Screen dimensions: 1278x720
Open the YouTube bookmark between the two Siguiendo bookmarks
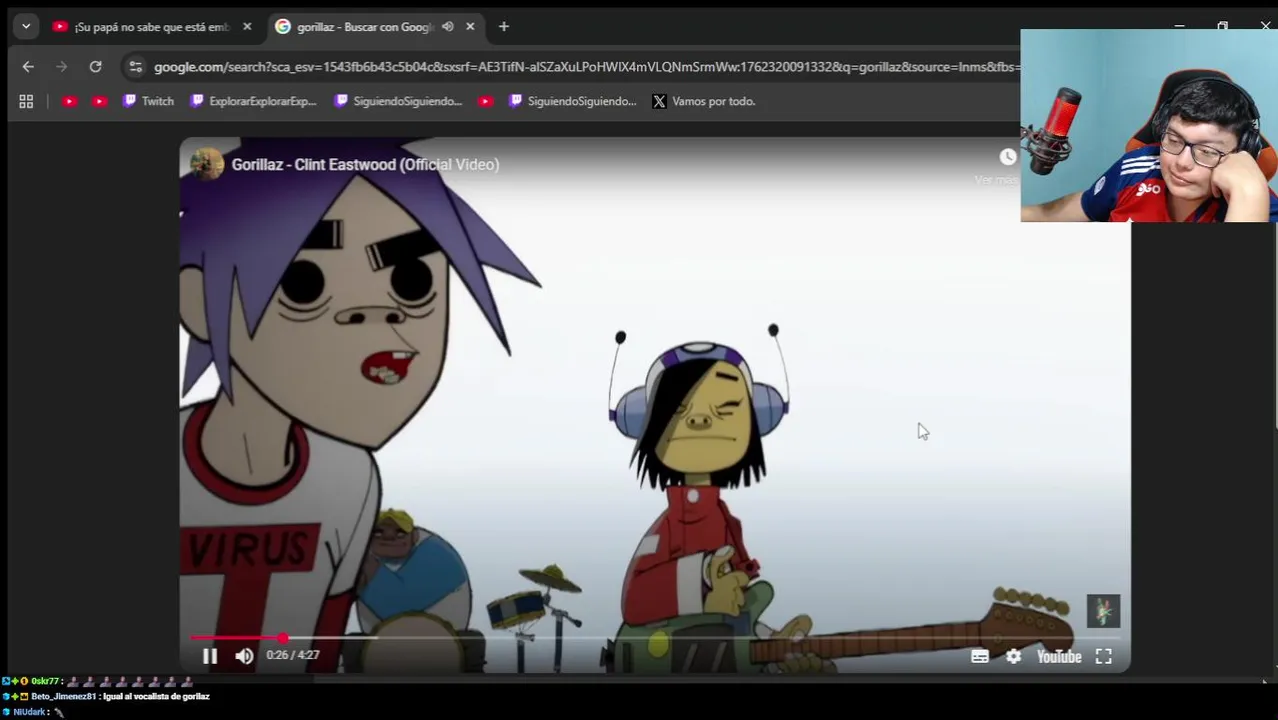(x=485, y=101)
